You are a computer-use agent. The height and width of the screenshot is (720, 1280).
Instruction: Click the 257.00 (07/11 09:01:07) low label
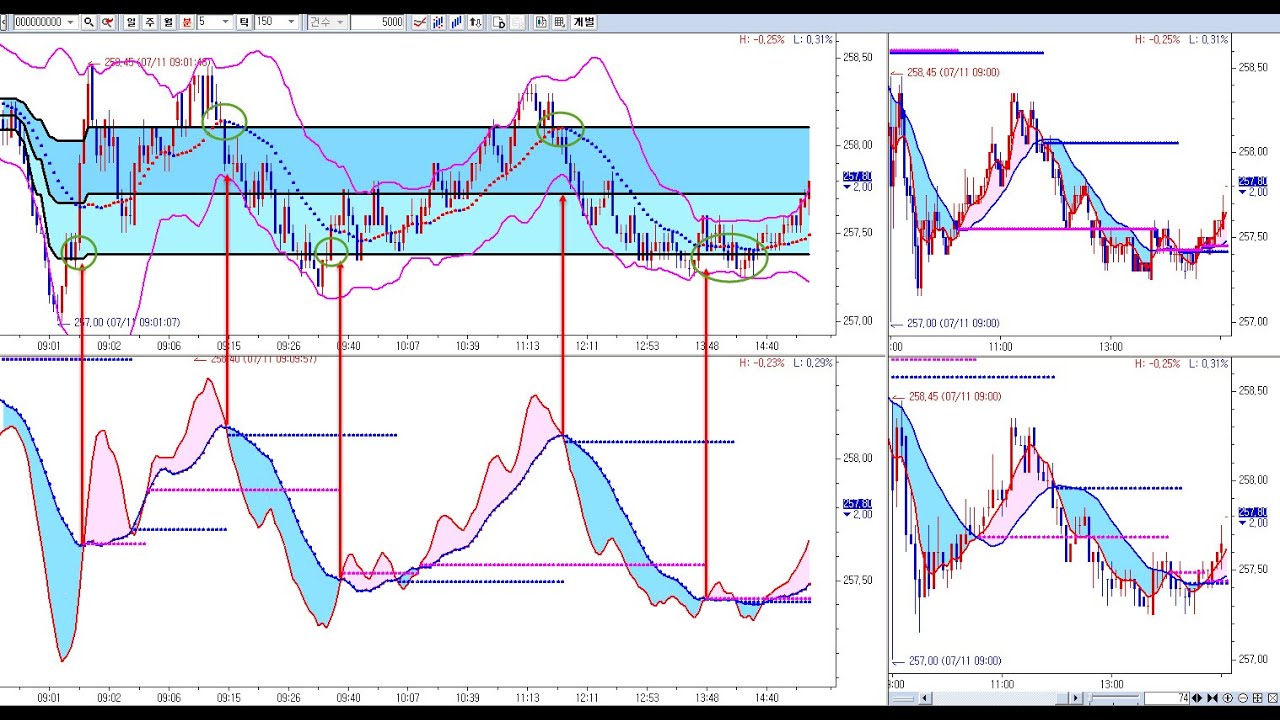click(x=126, y=322)
